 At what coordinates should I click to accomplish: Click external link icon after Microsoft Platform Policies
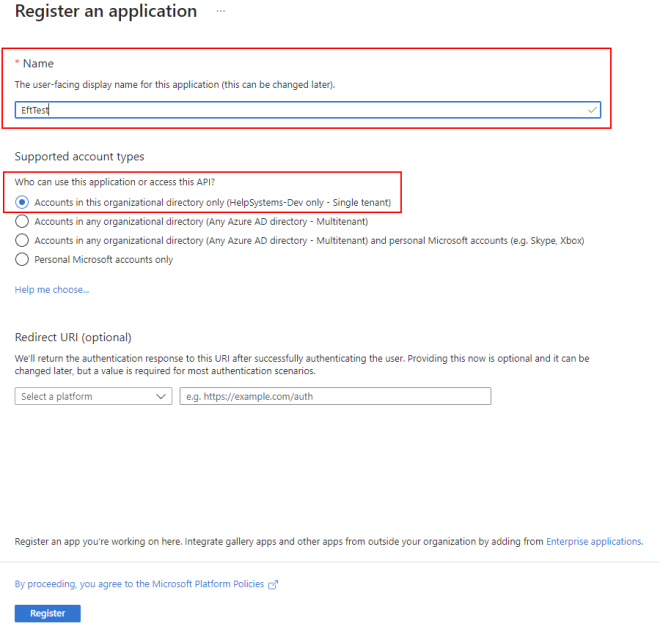click(x=272, y=585)
